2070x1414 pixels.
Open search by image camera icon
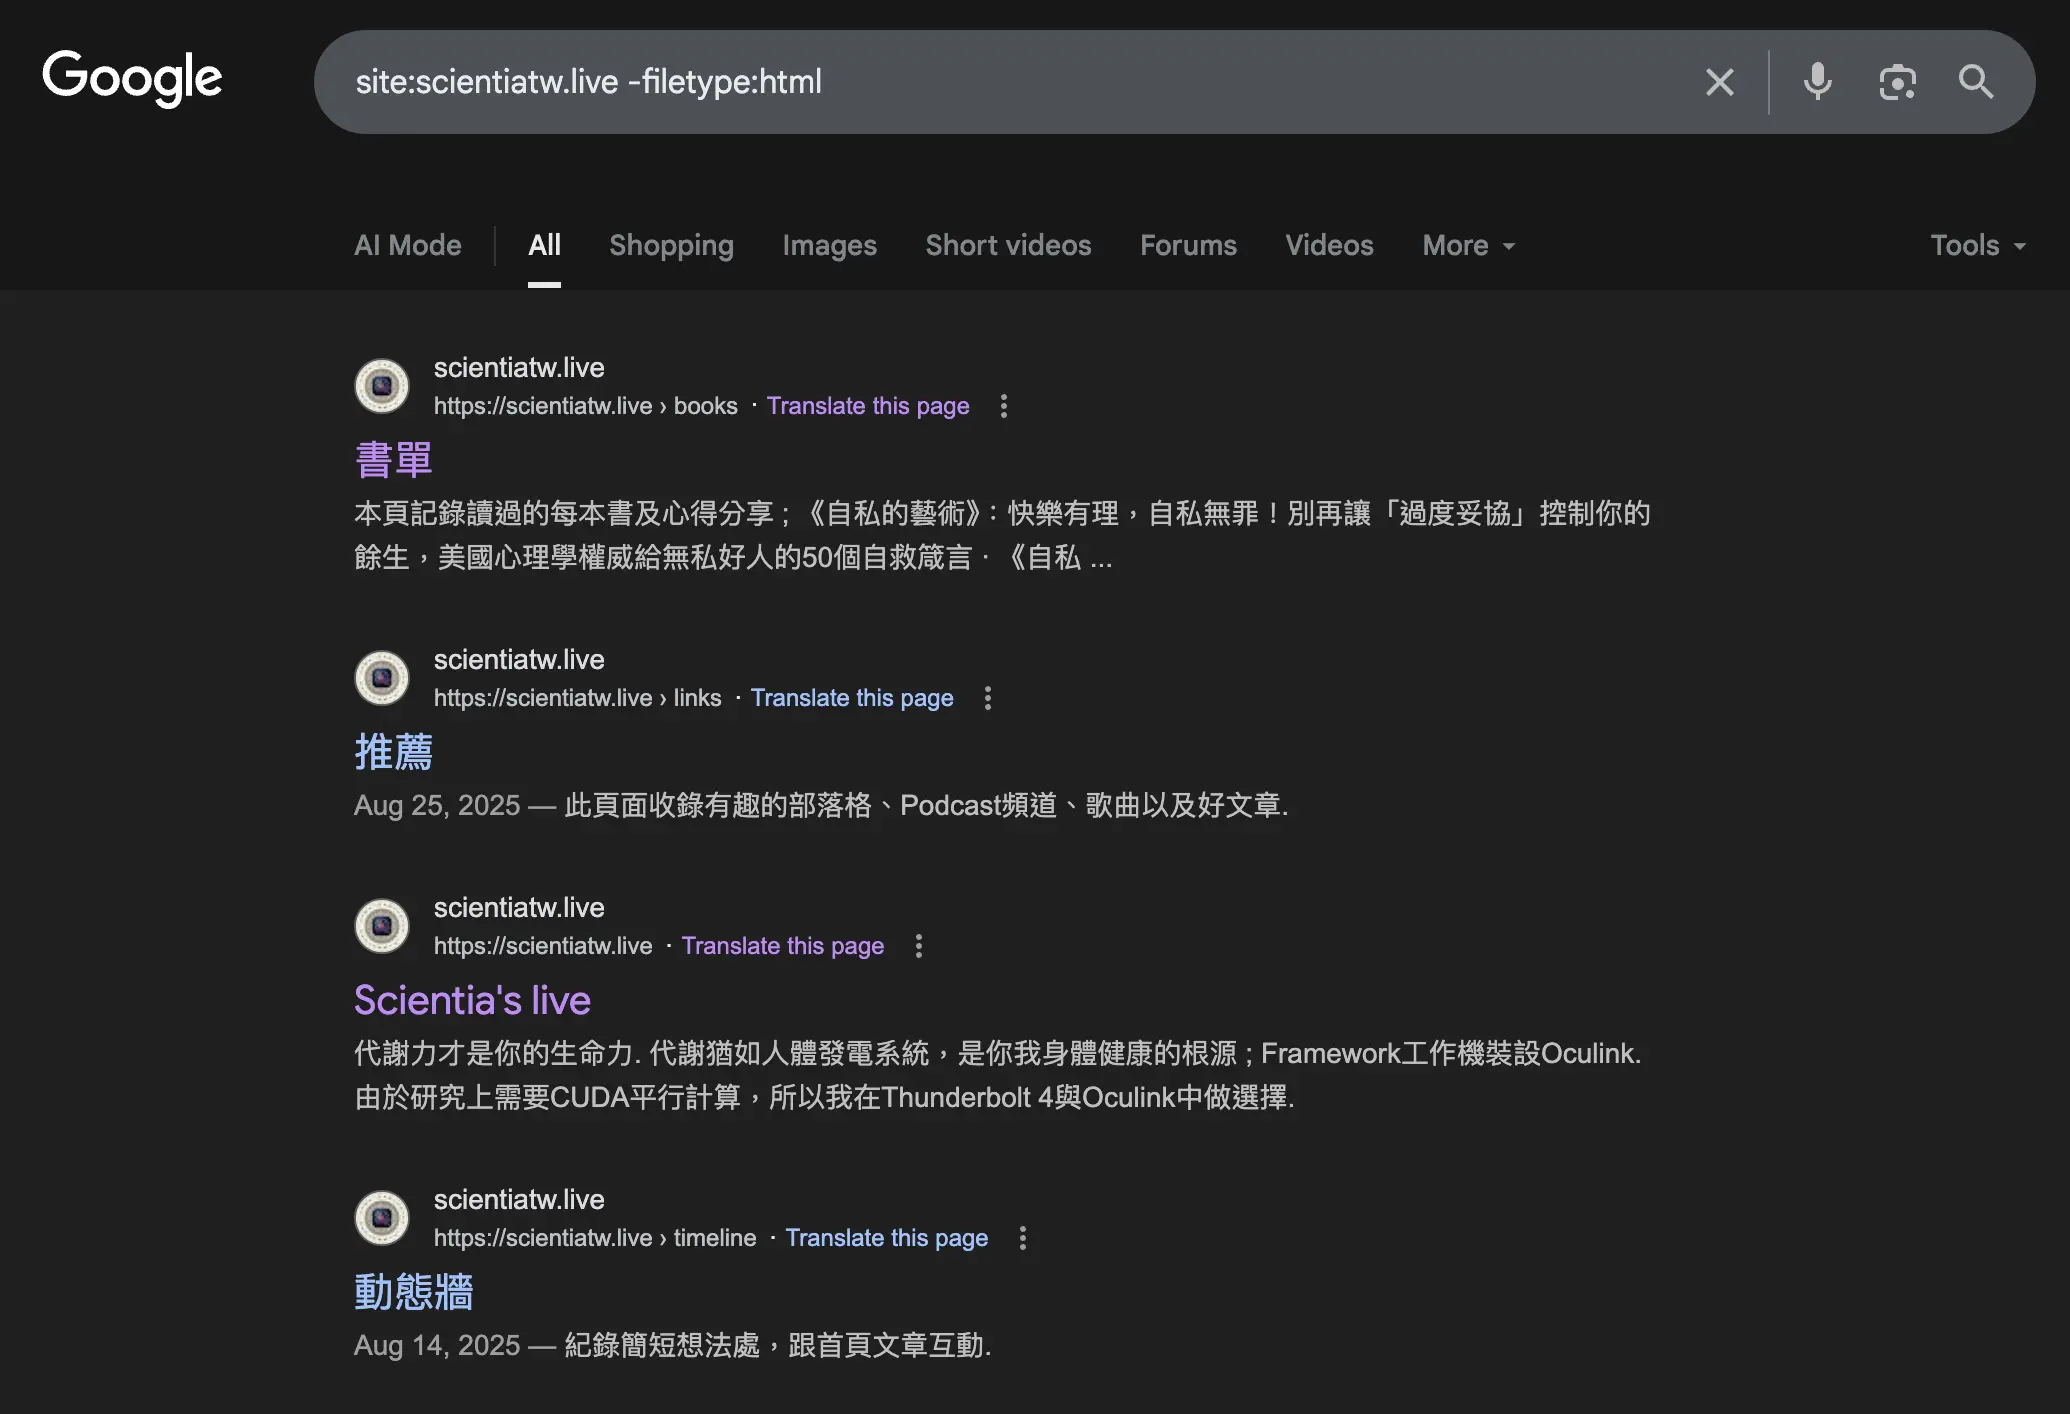coord(1897,82)
